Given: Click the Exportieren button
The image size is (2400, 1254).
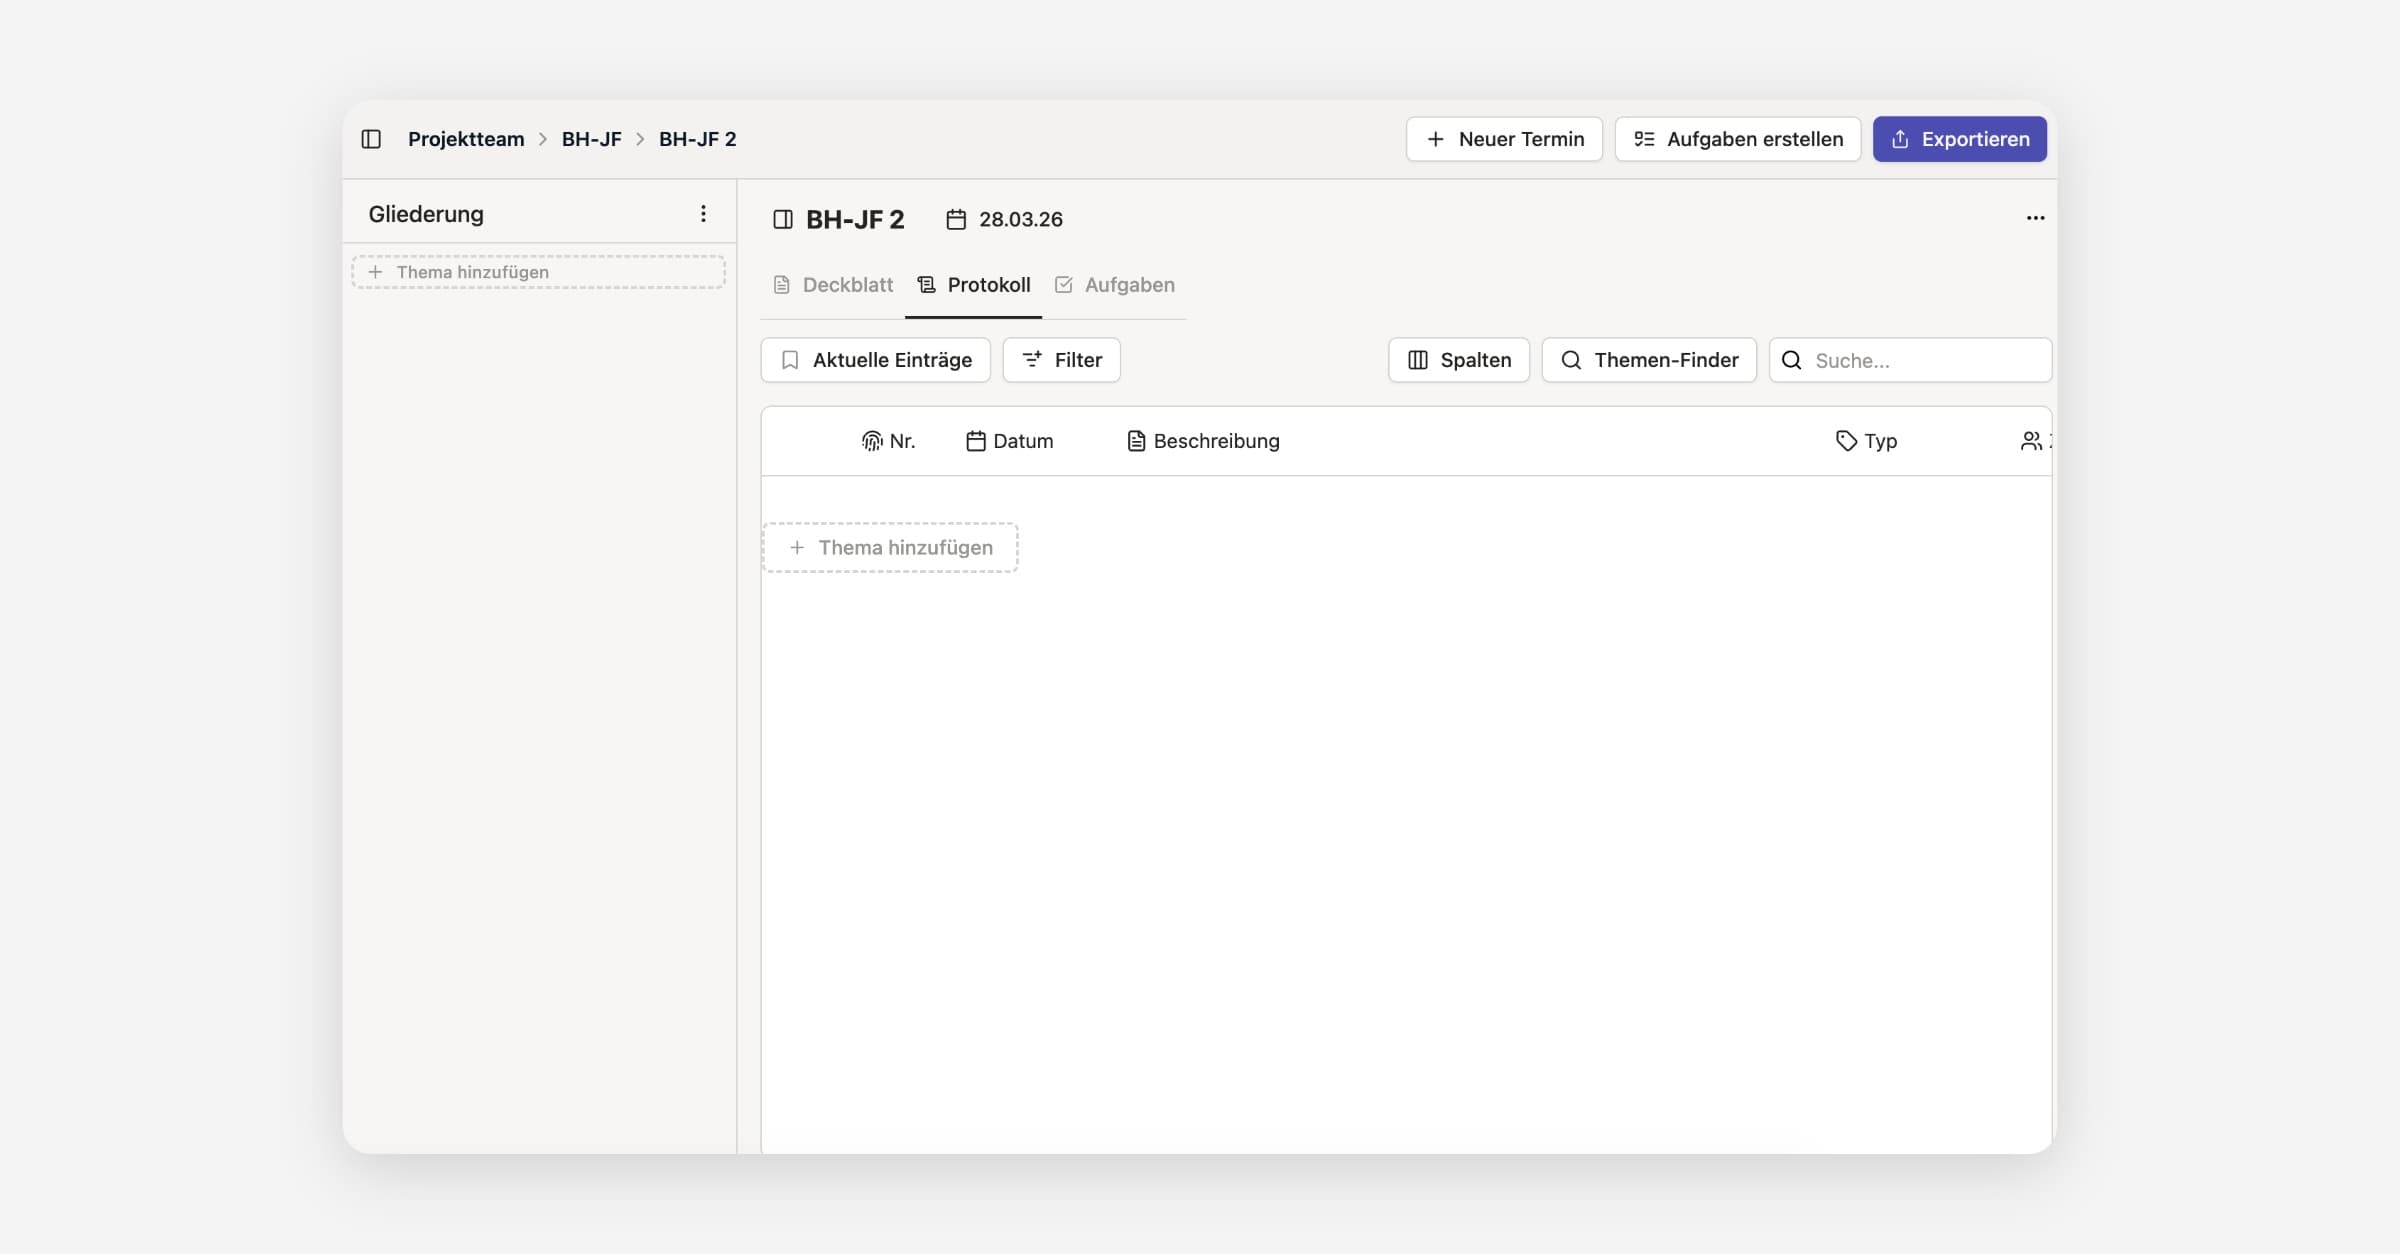Looking at the screenshot, I should tap(1959, 139).
